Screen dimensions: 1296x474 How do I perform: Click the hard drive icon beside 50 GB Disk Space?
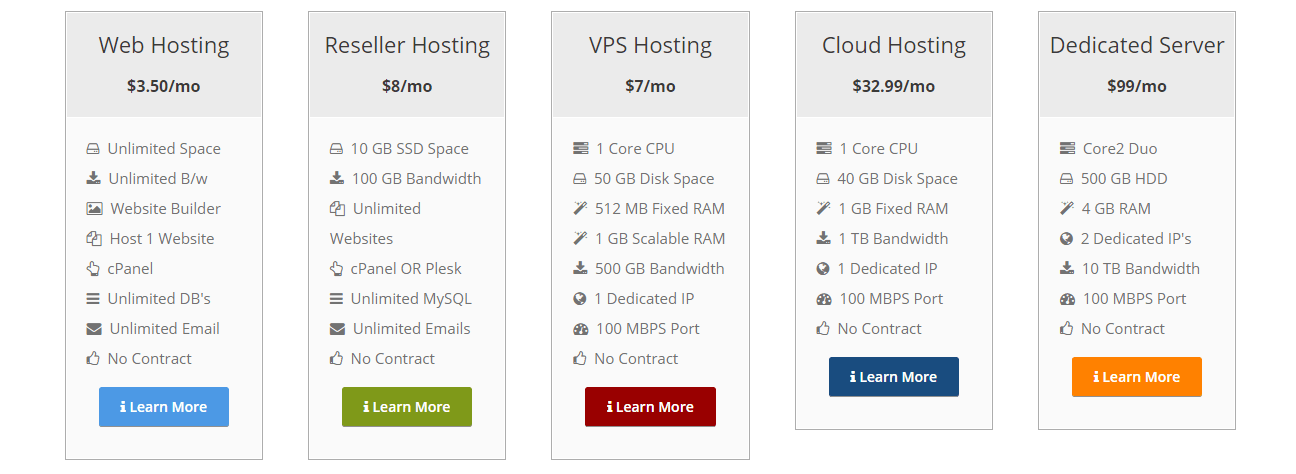click(580, 179)
